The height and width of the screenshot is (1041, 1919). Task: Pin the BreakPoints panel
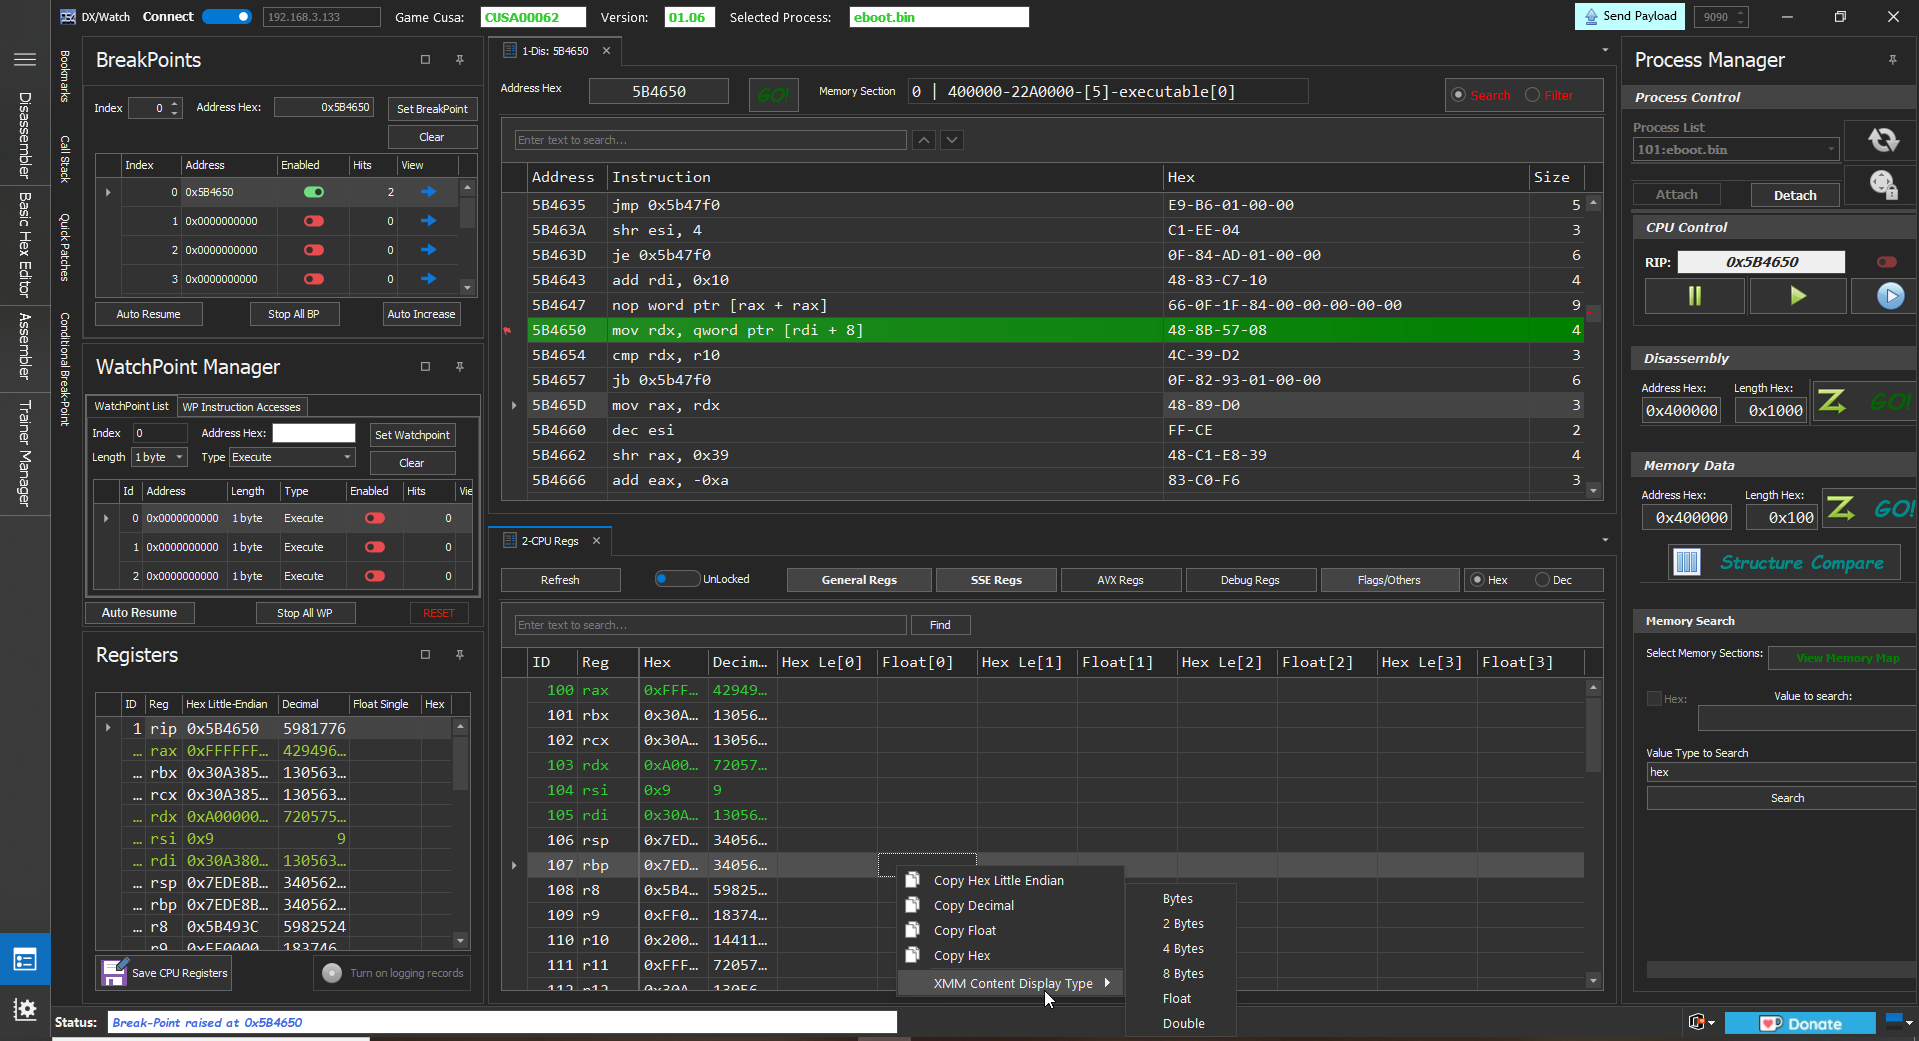[x=460, y=60]
